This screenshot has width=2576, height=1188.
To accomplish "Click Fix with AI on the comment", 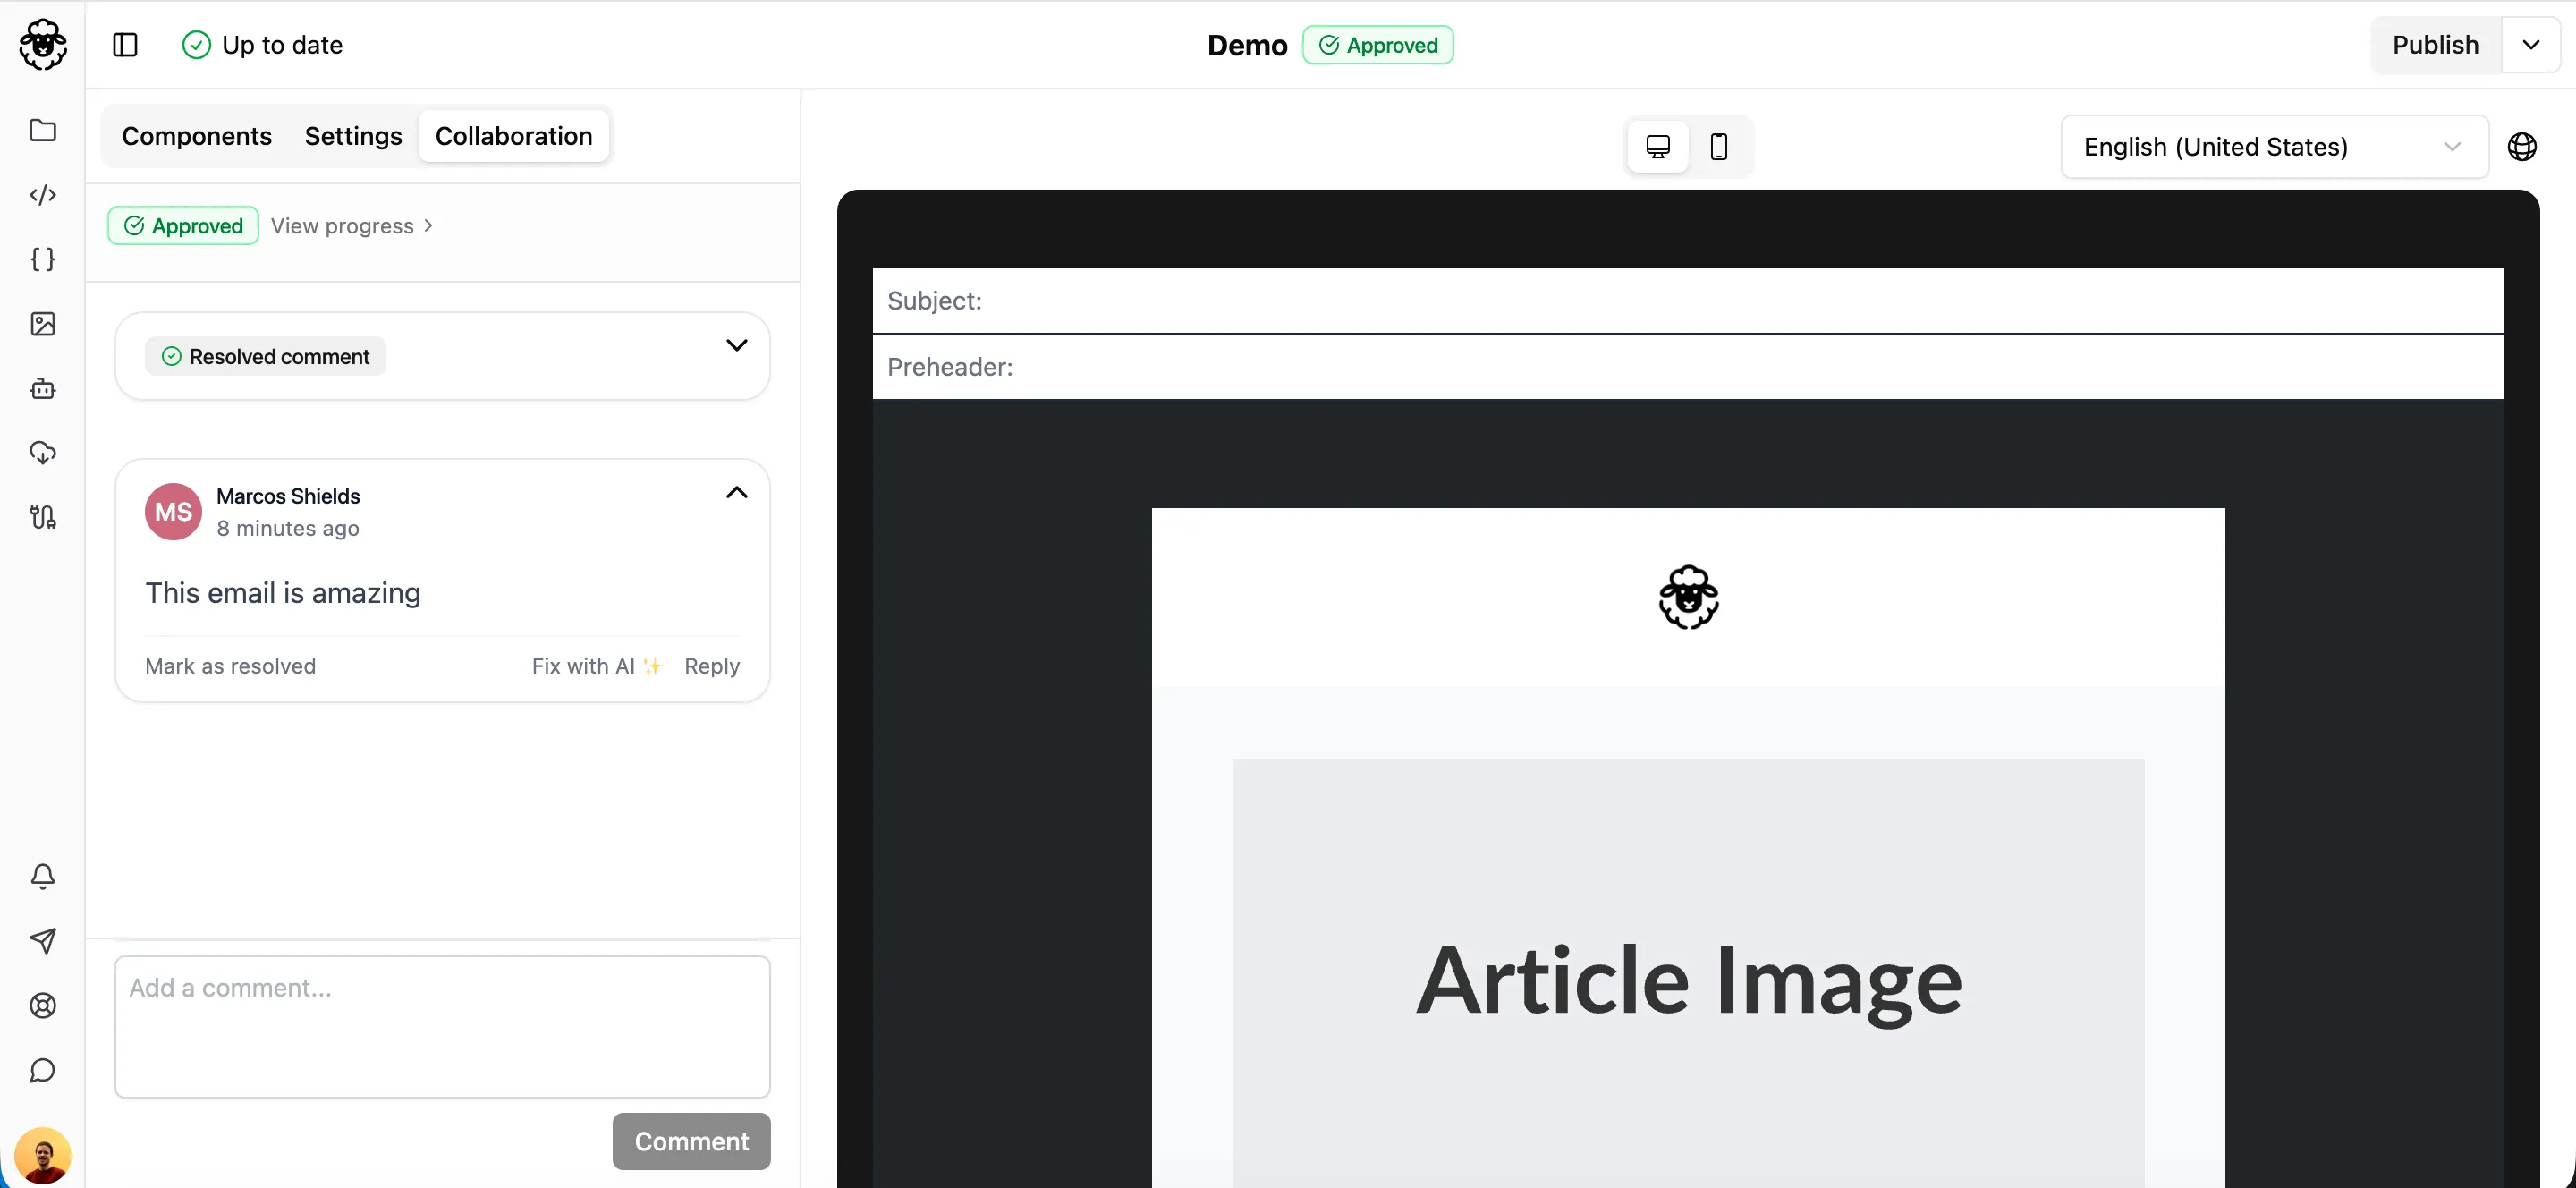I will click(x=596, y=666).
